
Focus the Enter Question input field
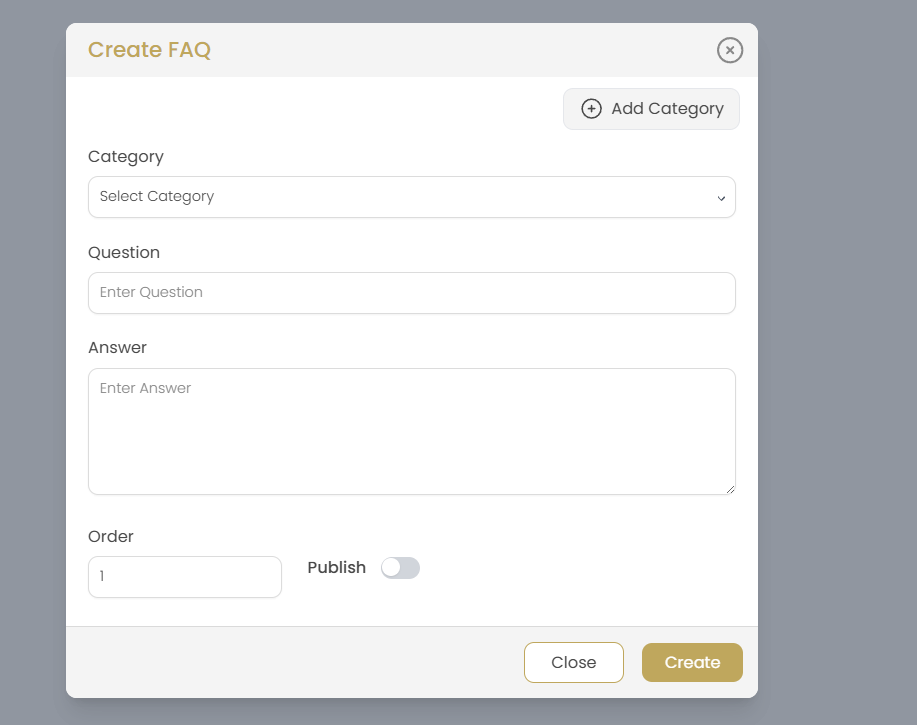tap(411, 293)
